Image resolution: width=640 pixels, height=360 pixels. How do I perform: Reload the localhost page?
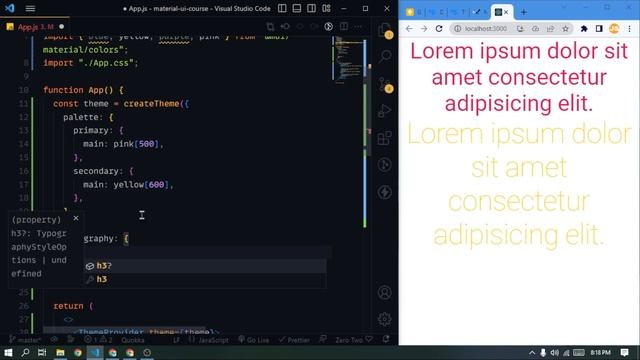tap(439, 29)
